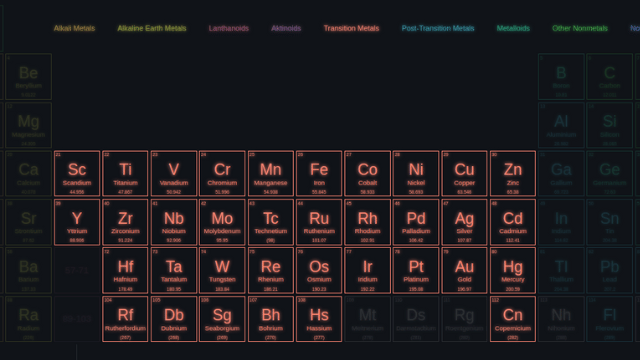Select the Metalloids category label
The height and width of the screenshot is (360, 640).
click(x=513, y=28)
